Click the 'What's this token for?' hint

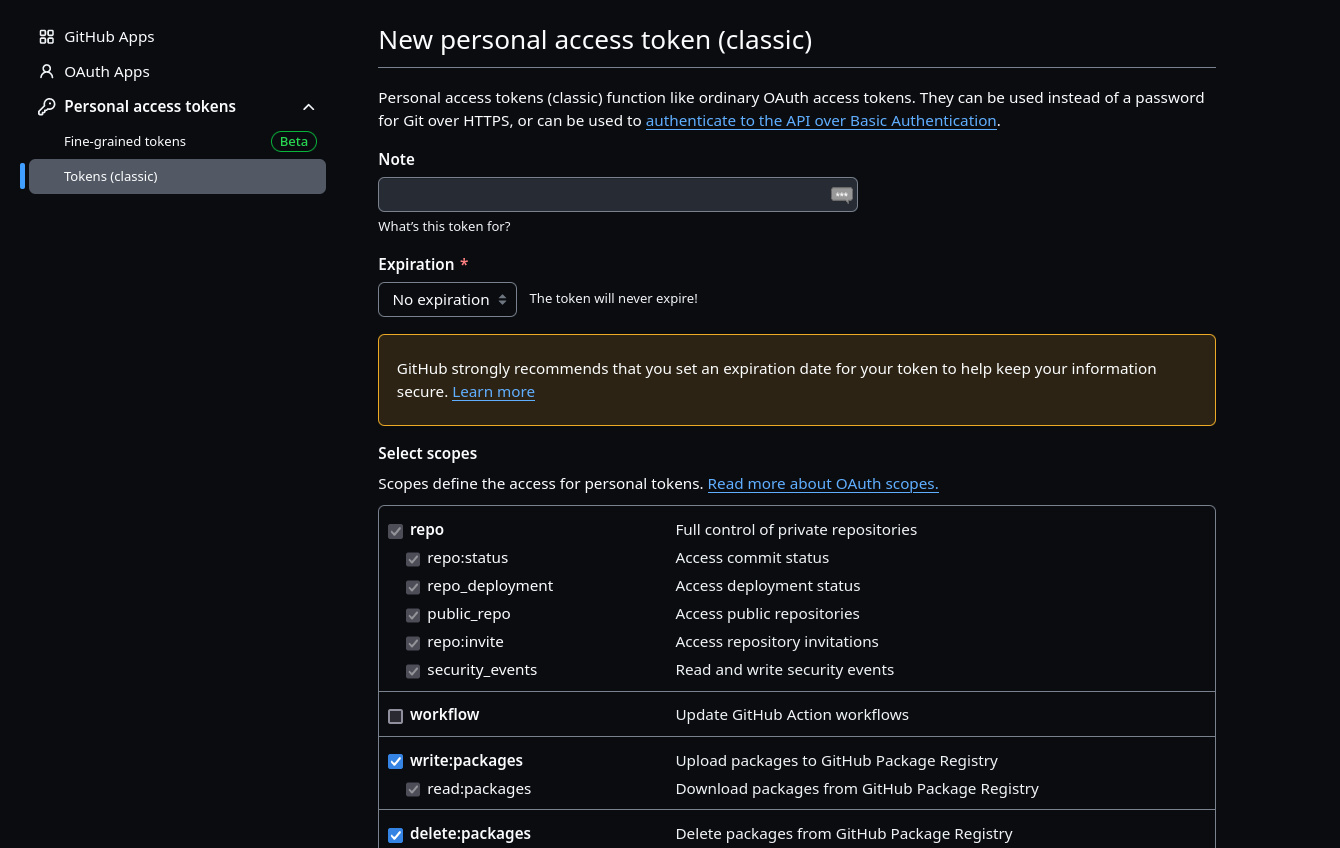(444, 227)
